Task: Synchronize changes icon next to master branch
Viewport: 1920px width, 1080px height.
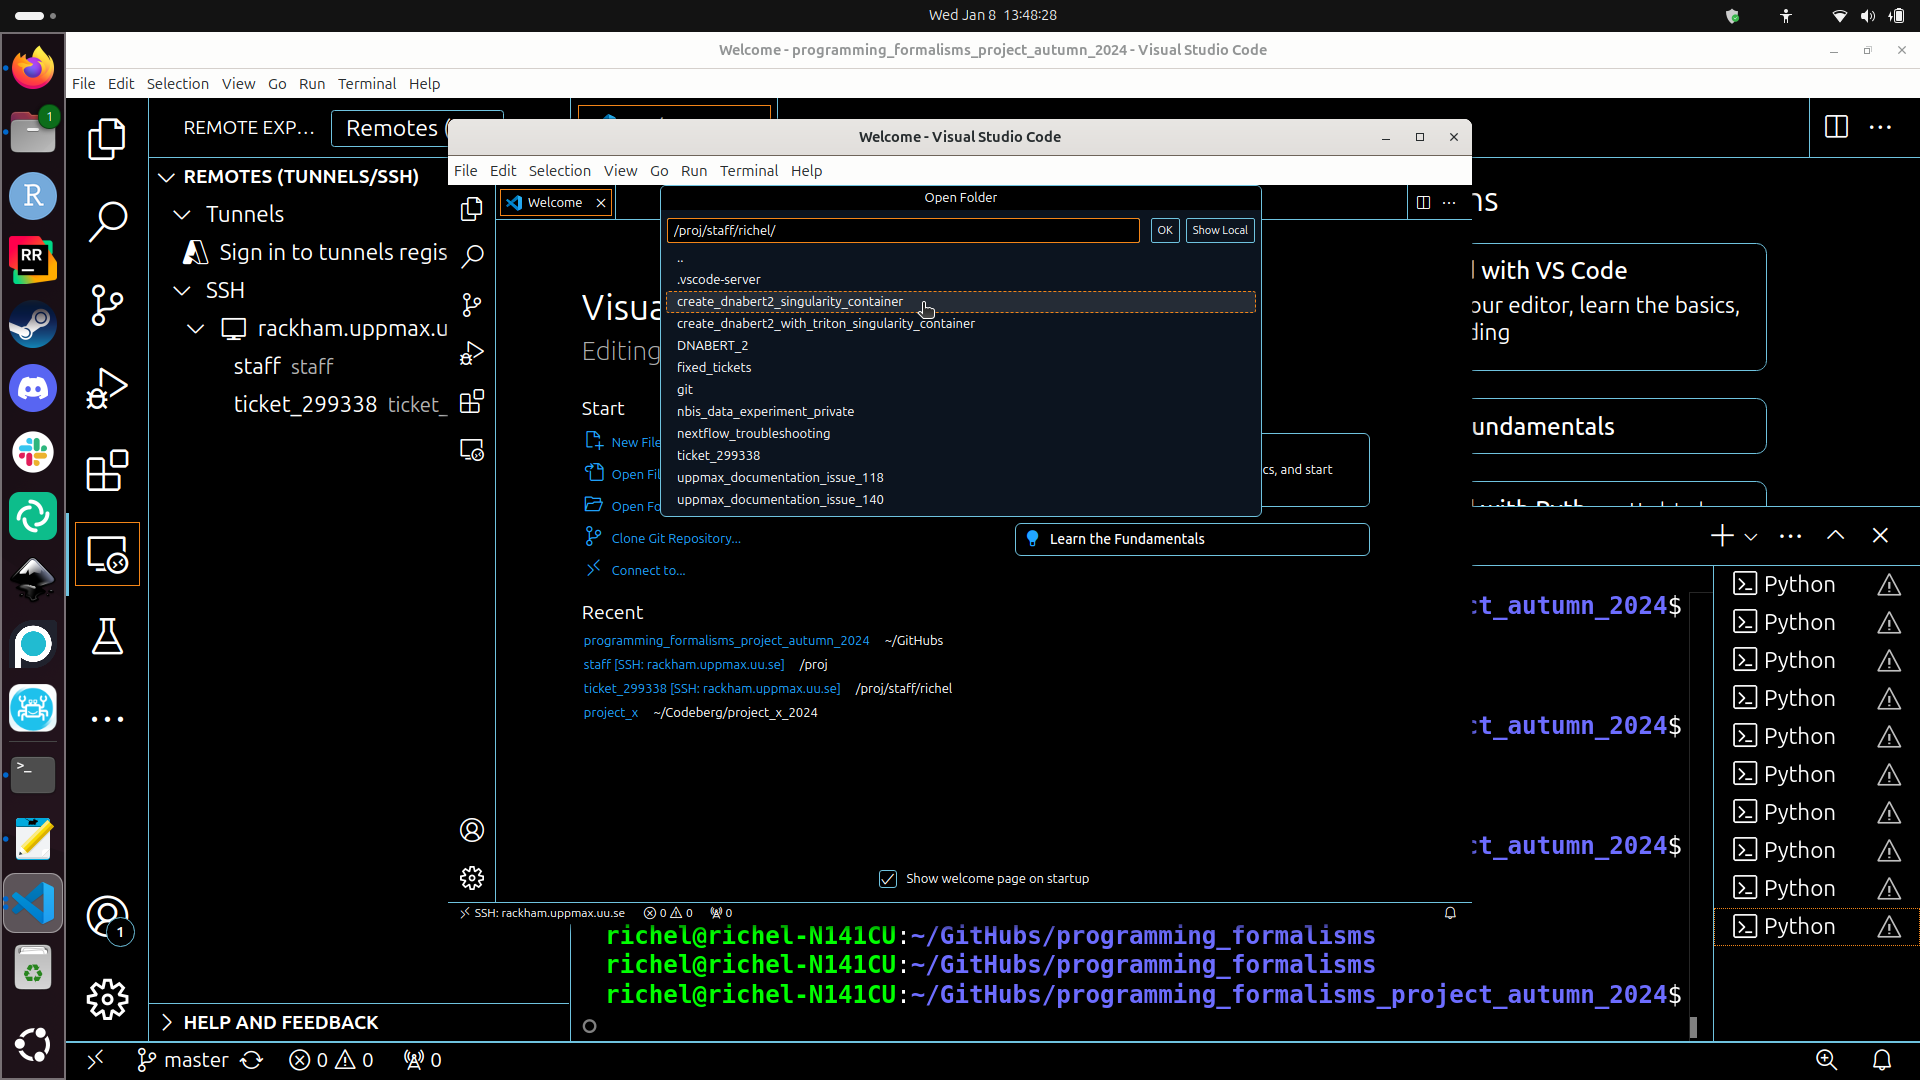Action: (252, 1060)
